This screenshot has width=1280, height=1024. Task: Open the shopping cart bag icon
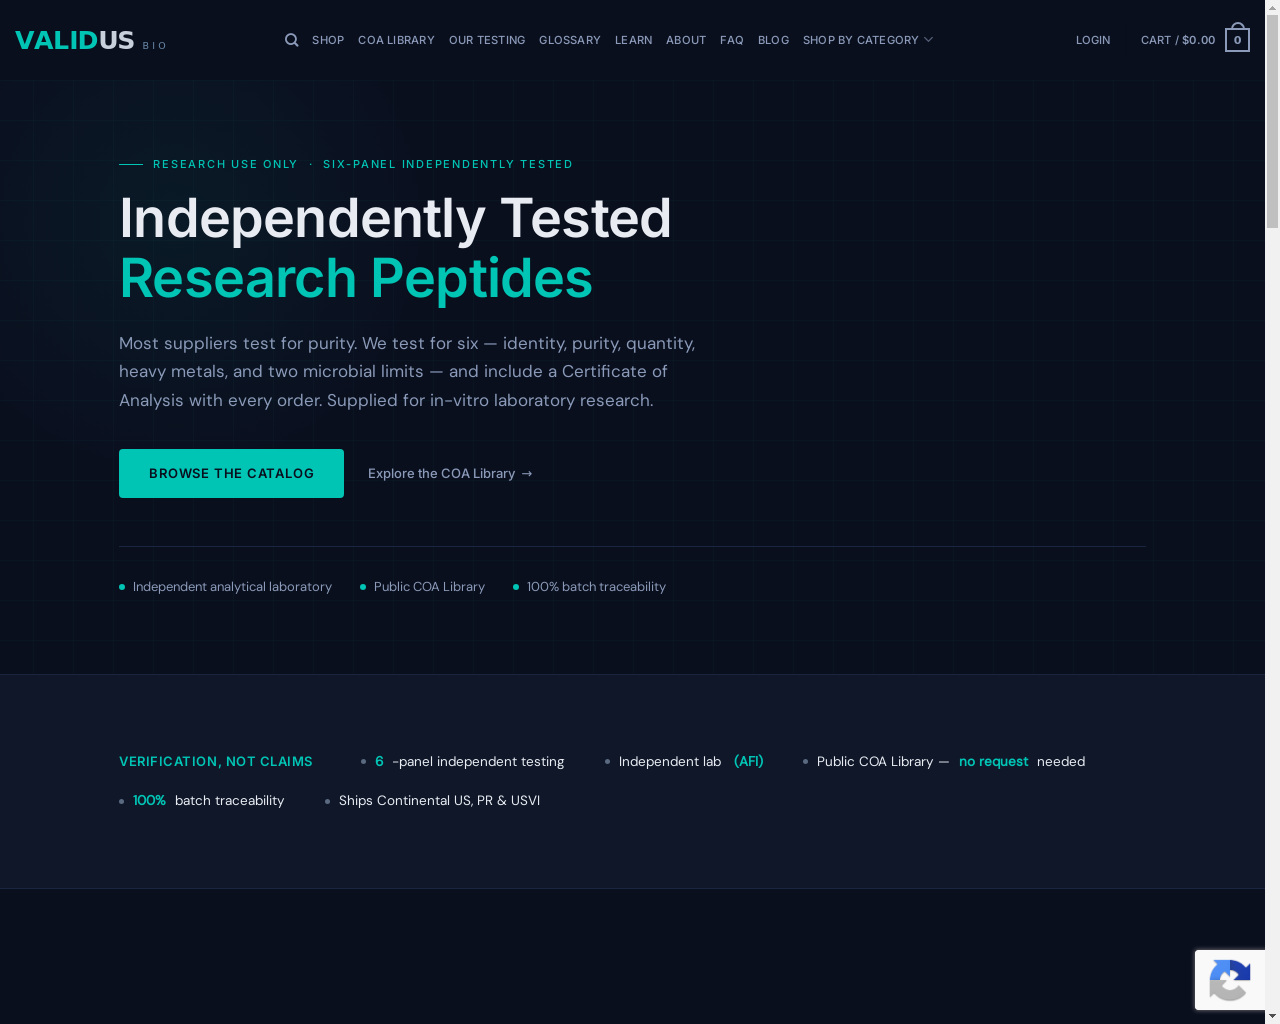point(1237,37)
